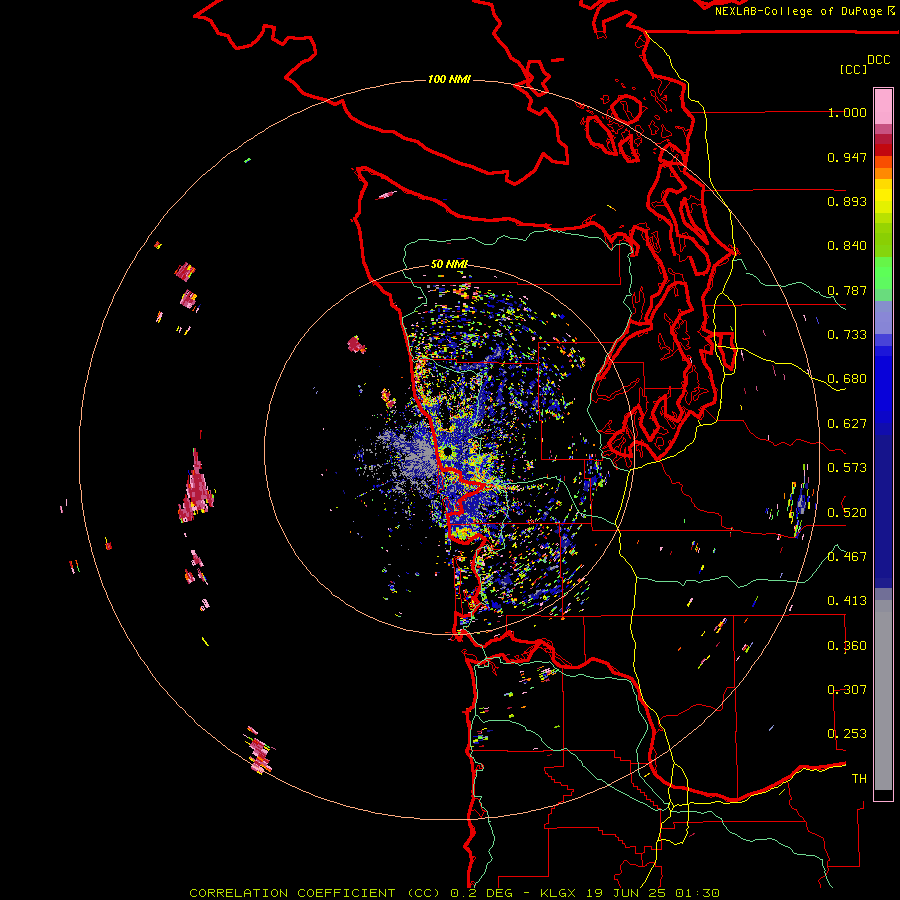This screenshot has width=900, height=900.
Task: Select the 0.467 legend value
Action: point(847,557)
